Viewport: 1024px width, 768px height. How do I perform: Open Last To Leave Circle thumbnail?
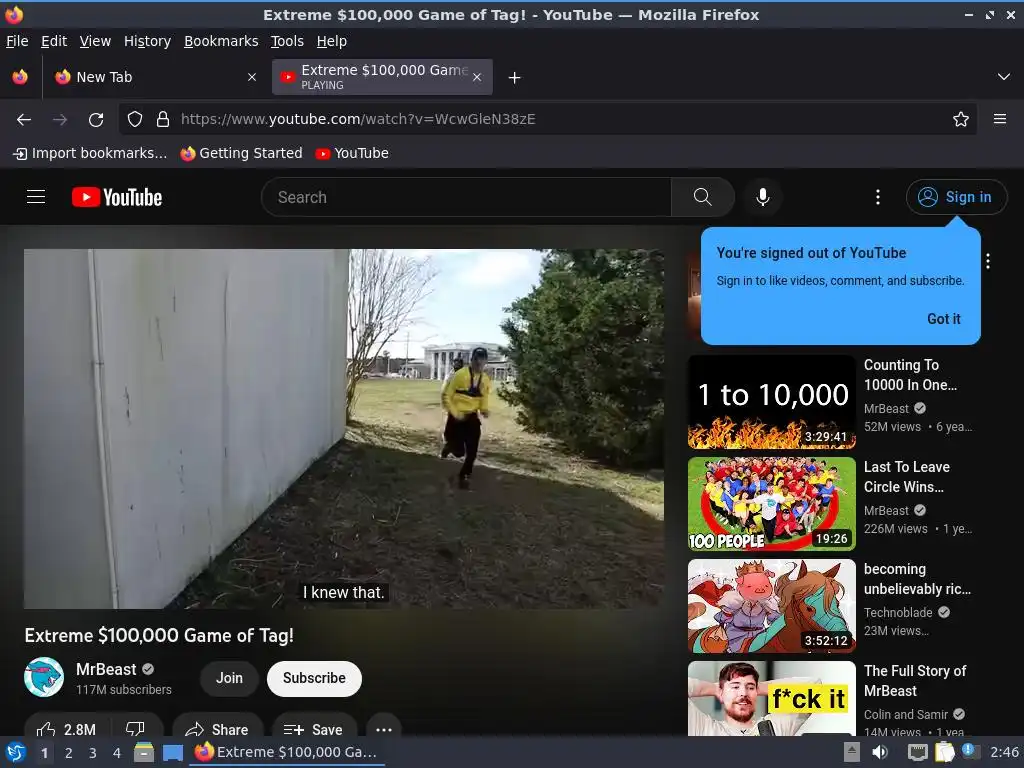pos(771,504)
